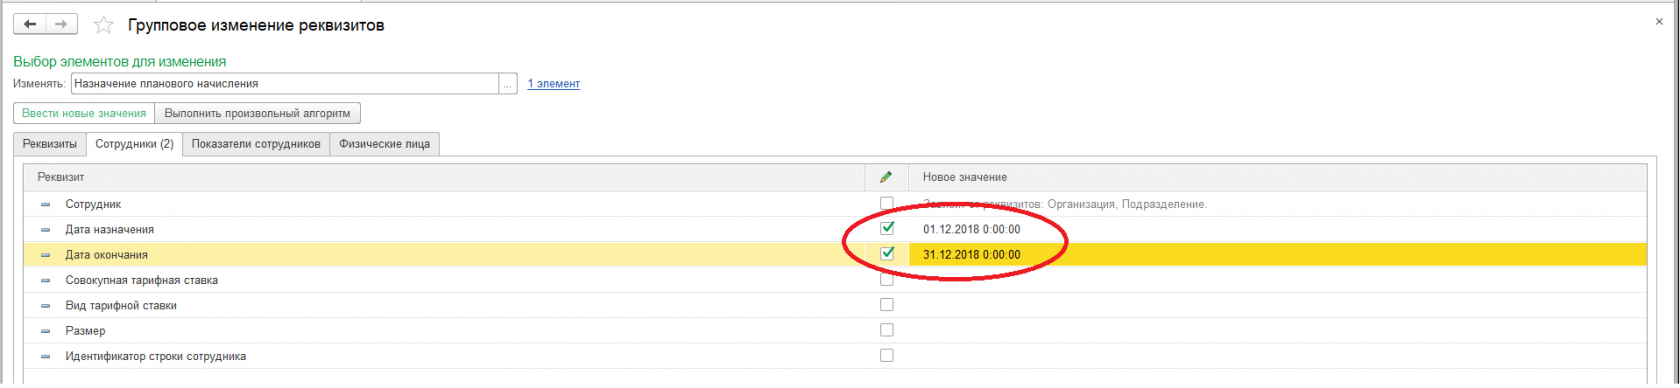Open the 1 элемент link

point(554,84)
